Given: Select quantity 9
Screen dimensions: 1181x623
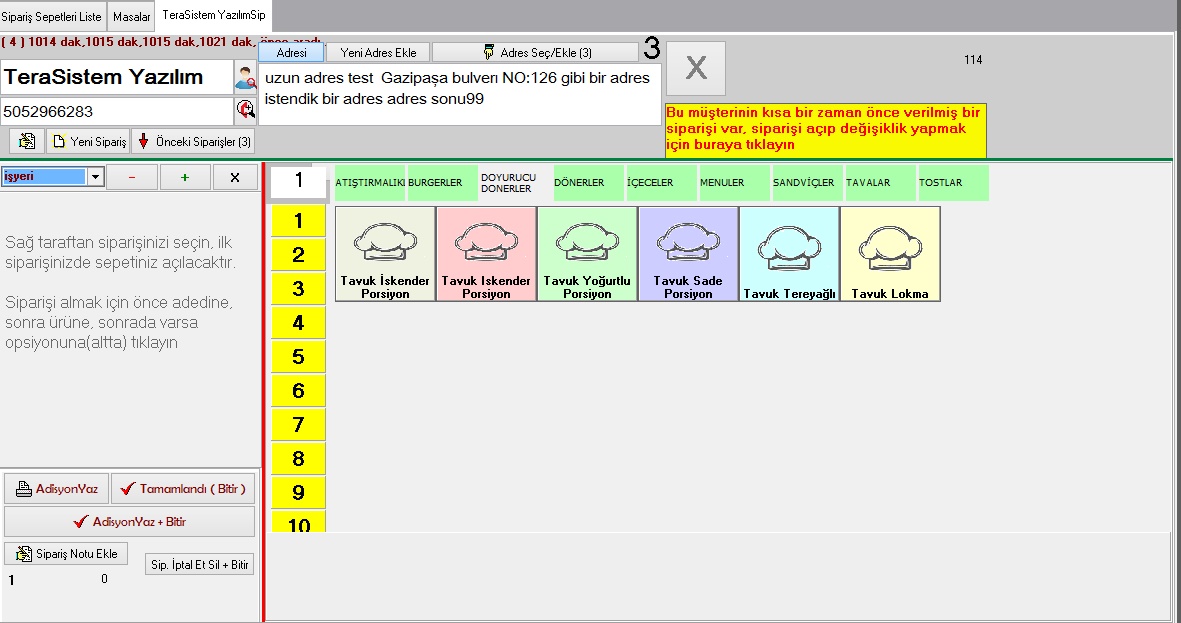Looking at the screenshot, I should (298, 492).
